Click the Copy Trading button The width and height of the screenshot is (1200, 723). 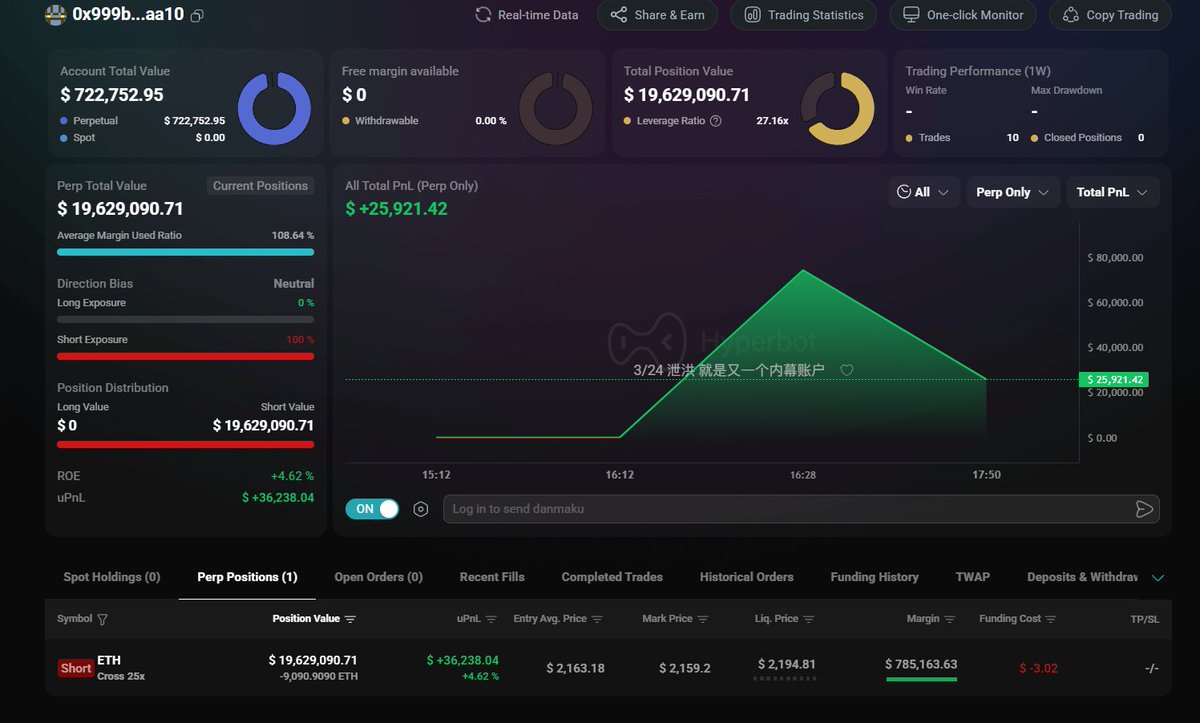[1110, 15]
